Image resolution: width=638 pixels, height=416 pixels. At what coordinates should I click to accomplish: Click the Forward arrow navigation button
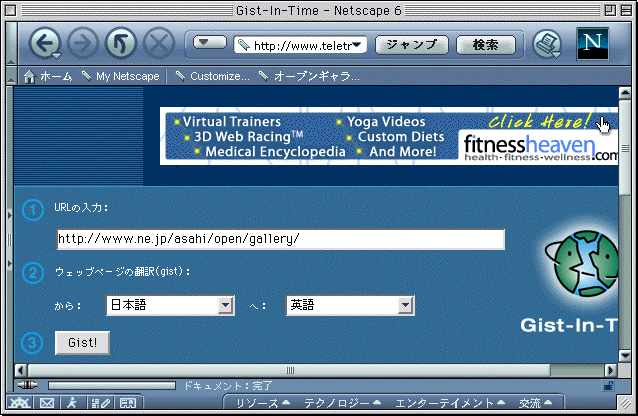point(83,43)
